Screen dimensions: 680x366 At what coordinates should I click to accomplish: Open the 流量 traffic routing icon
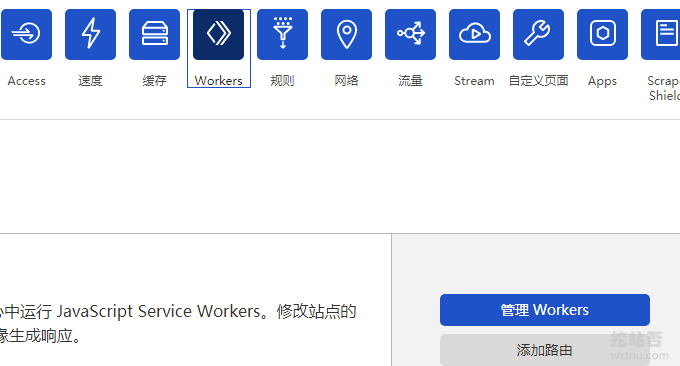[410, 34]
